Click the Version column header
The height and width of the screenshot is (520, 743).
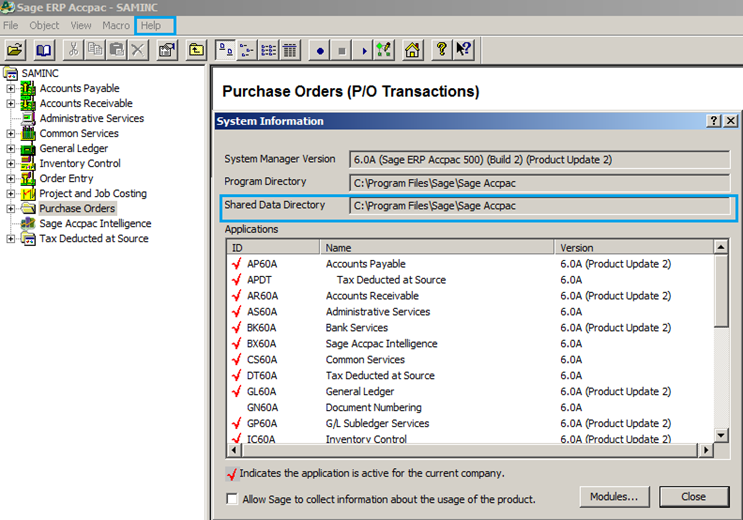click(634, 247)
